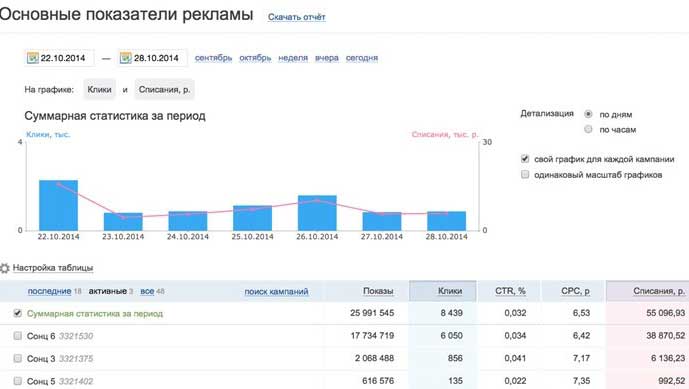Open the 'Списания, р.' chart metric dropdown
Image resolution: width=689 pixels, height=389 pixels.
pyautogui.click(x=164, y=90)
